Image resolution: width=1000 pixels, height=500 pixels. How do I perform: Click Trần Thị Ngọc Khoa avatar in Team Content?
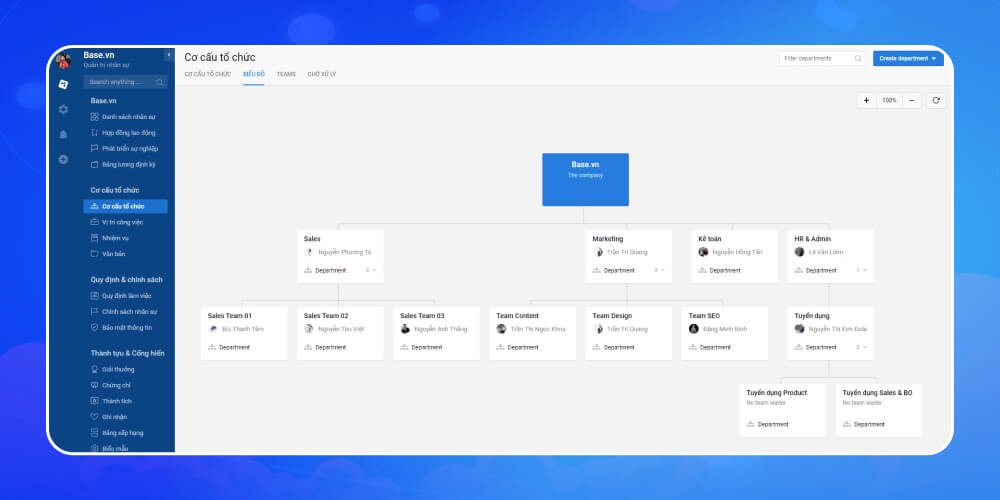501,329
